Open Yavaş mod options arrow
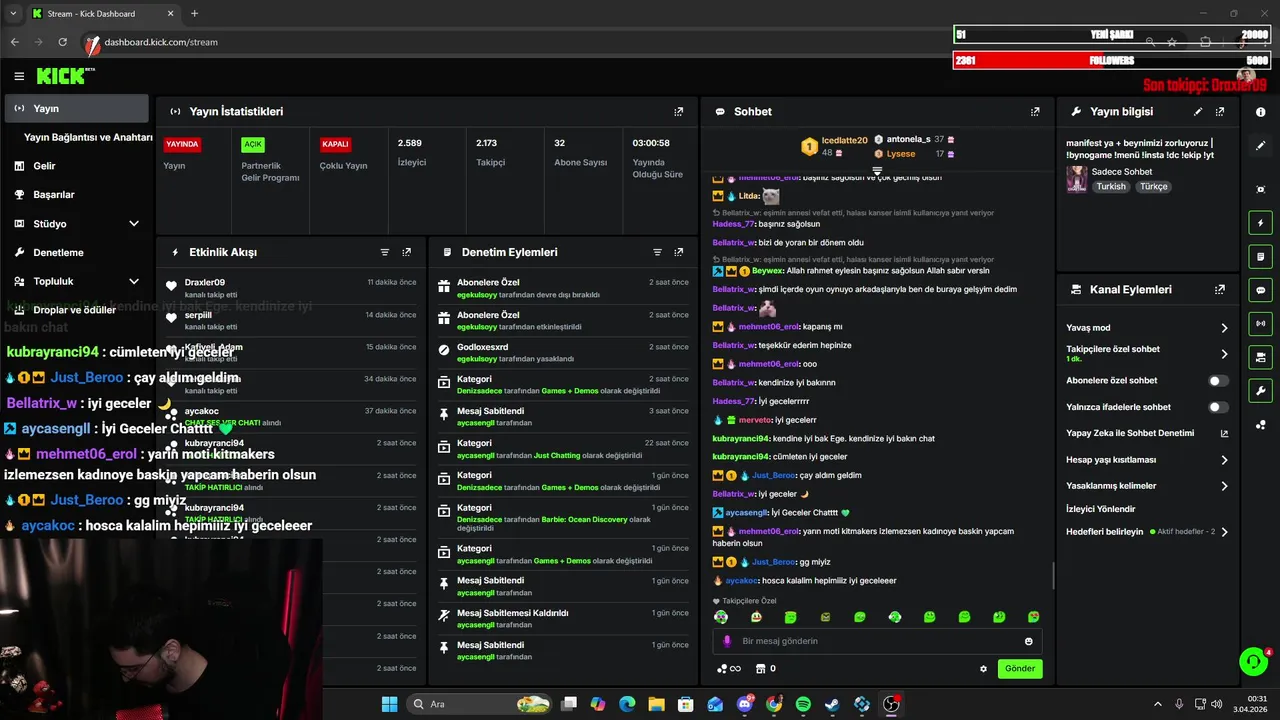The image size is (1280, 720). (1224, 328)
